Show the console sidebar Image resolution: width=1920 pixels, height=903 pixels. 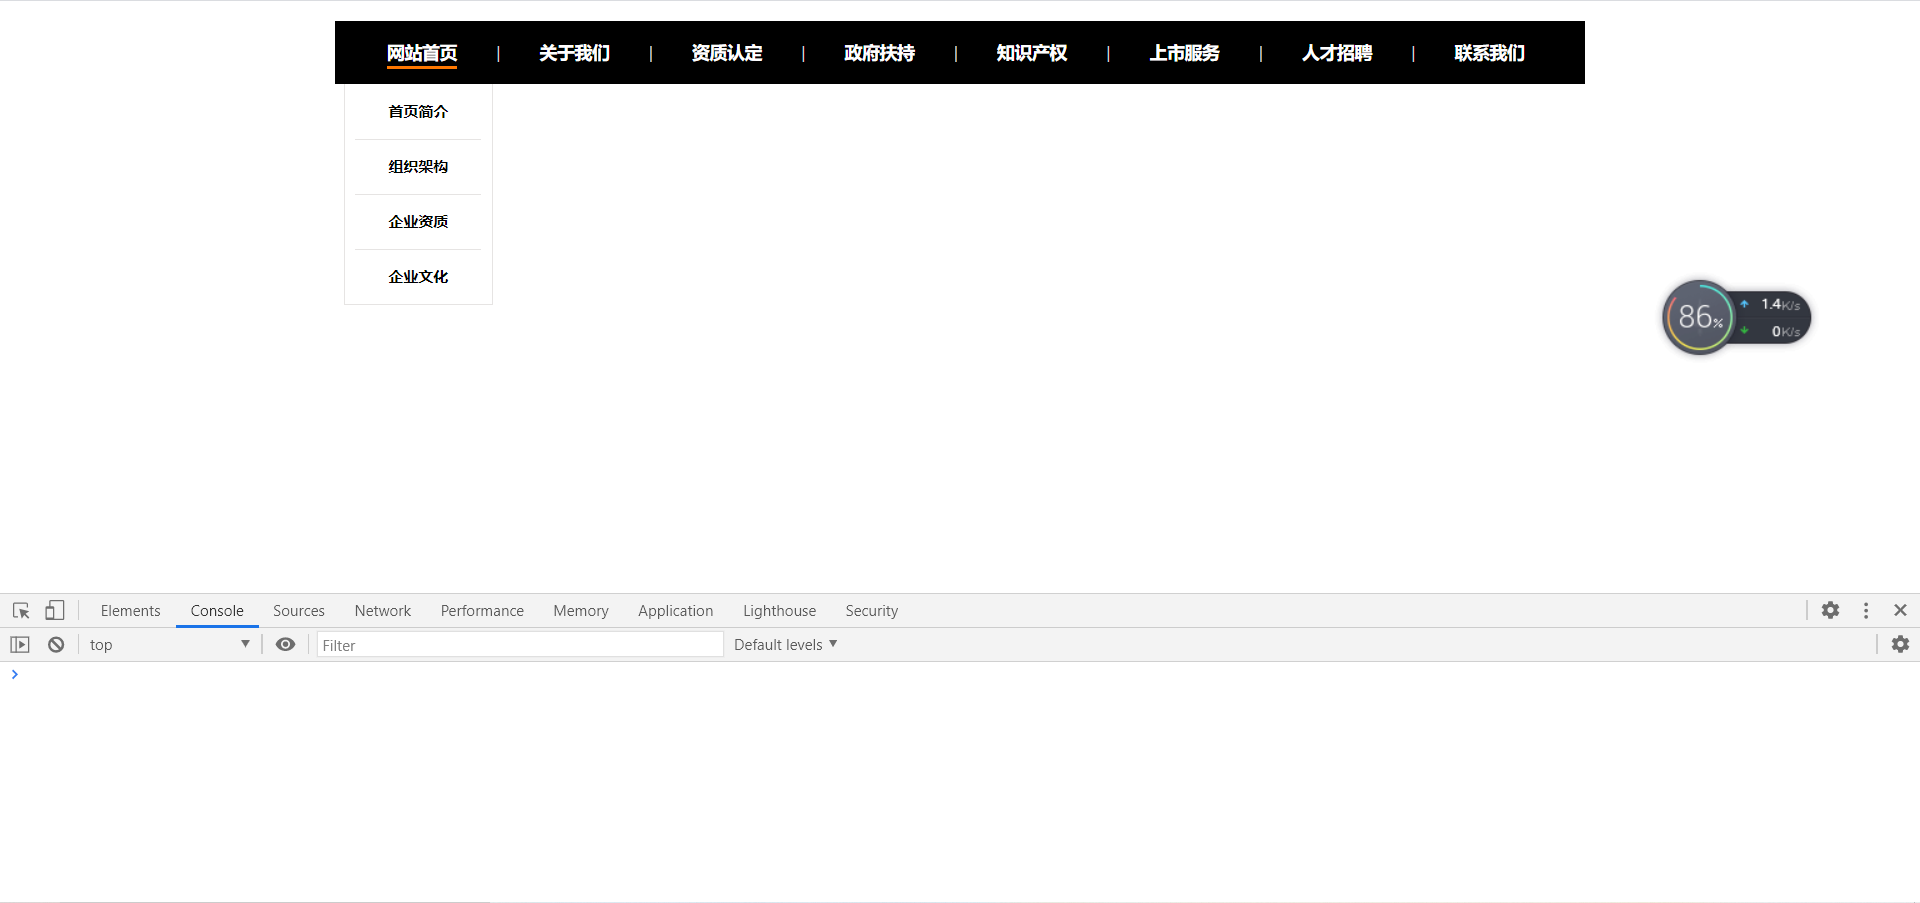pyautogui.click(x=20, y=645)
